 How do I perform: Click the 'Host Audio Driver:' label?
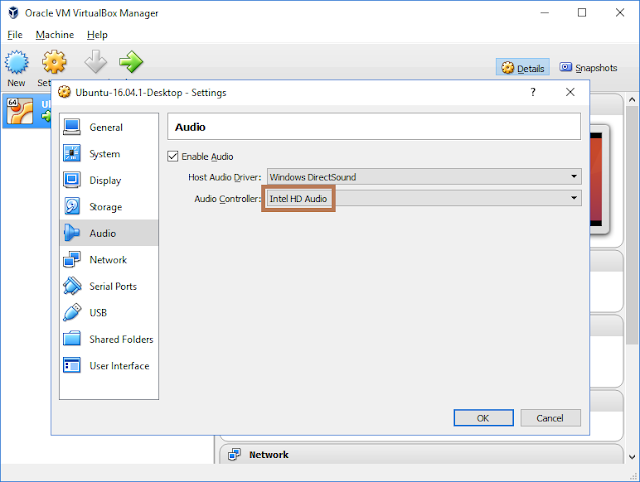[x=224, y=177]
